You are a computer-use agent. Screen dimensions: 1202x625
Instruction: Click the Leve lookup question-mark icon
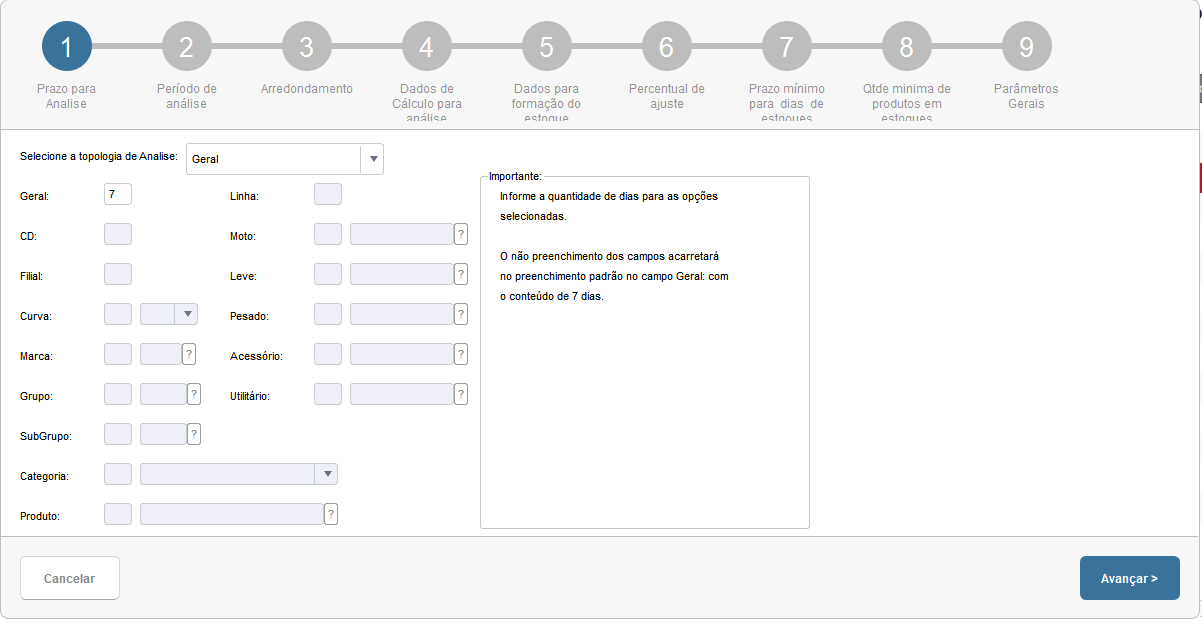pyautogui.click(x=461, y=274)
